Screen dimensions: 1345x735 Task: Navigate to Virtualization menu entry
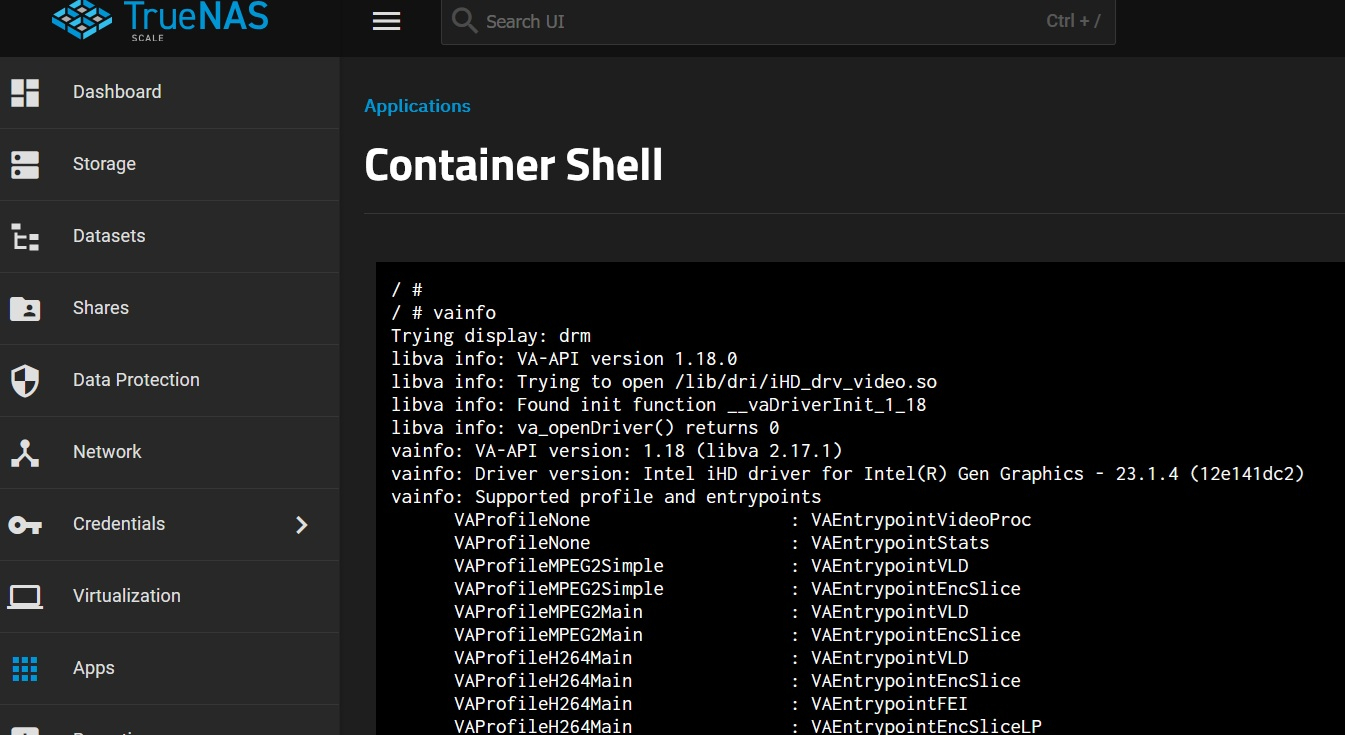[127, 596]
